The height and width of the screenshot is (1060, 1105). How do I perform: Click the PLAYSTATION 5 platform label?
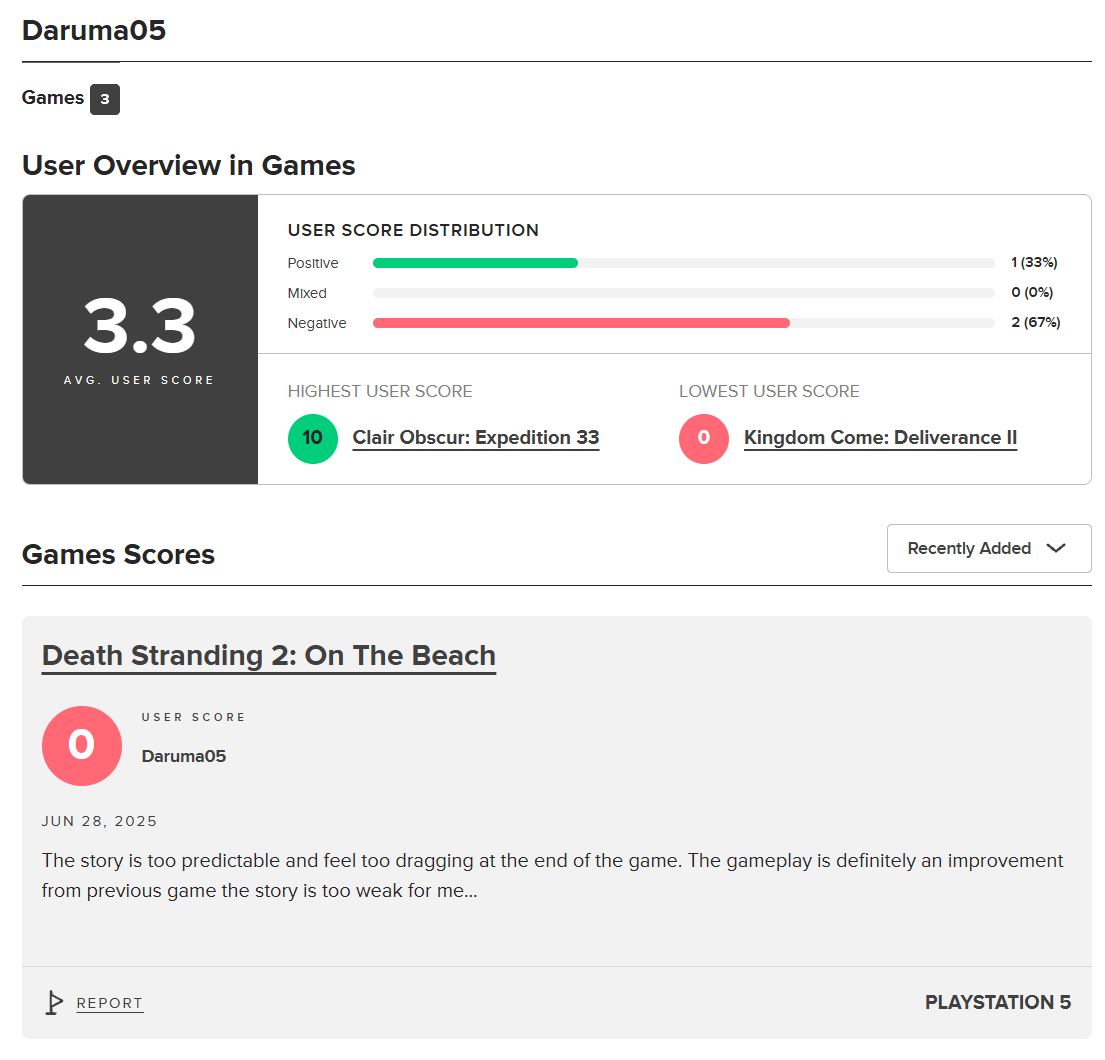(x=998, y=1002)
